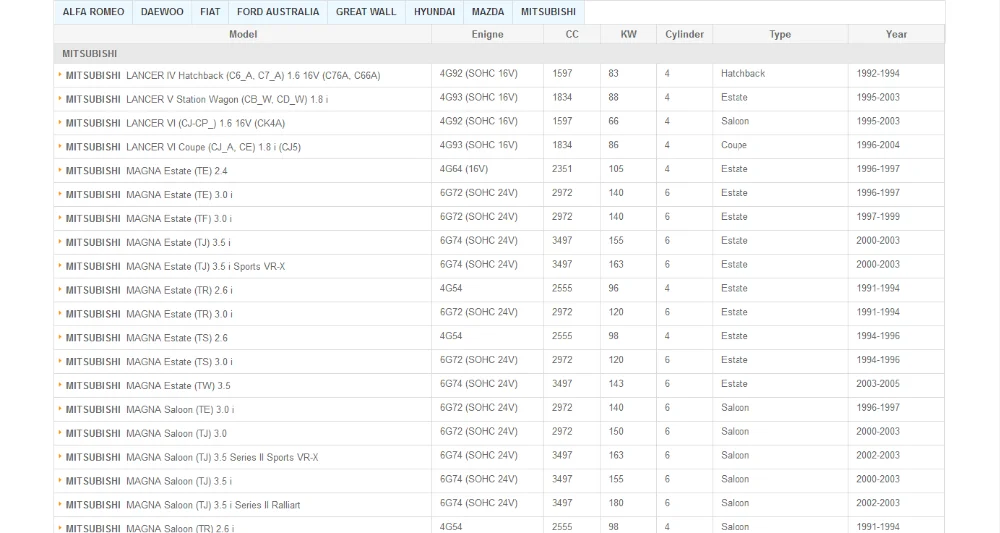The image size is (1000, 533).
Task: Select the FIAT tab
Action: (x=210, y=12)
